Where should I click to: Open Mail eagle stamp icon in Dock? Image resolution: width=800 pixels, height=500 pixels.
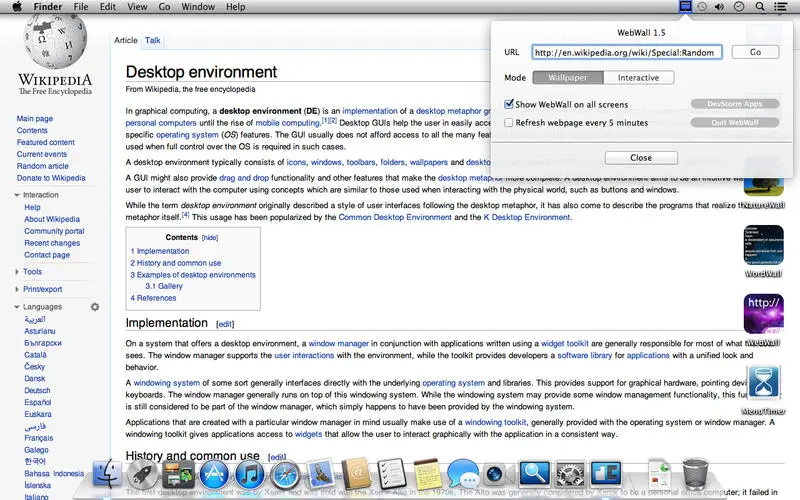320,474
